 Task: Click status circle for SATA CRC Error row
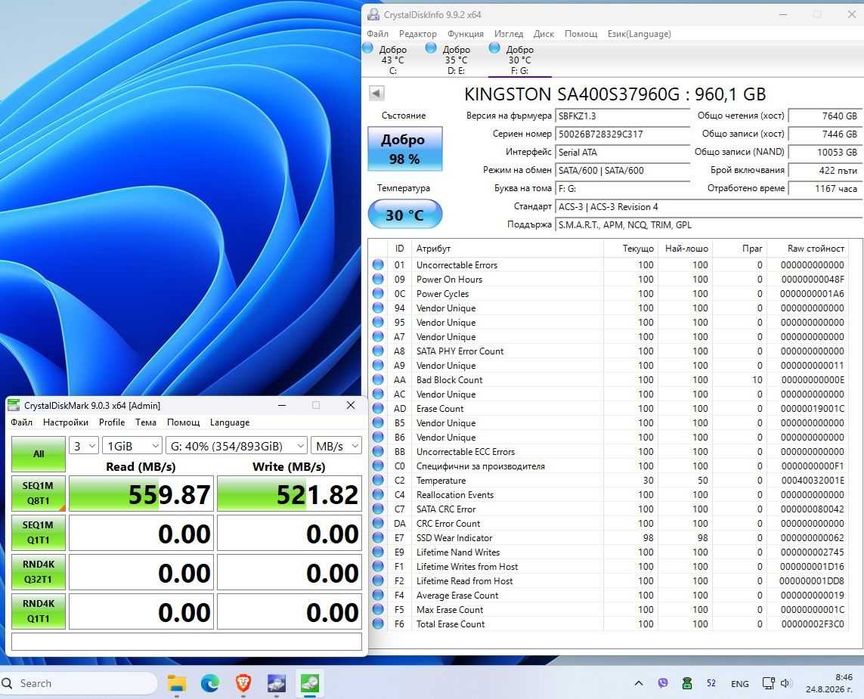click(378, 509)
